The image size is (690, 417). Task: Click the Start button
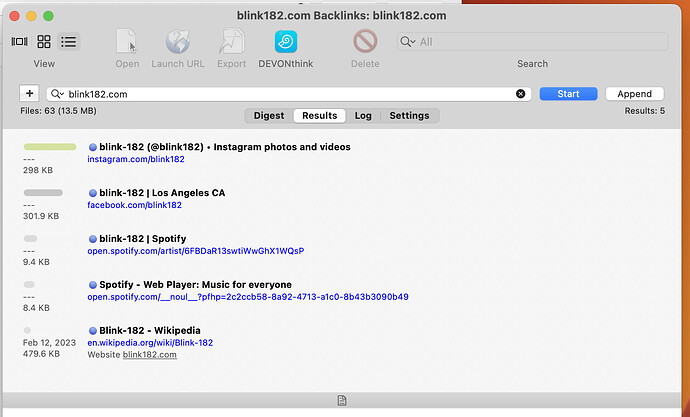tap(568, 94)
